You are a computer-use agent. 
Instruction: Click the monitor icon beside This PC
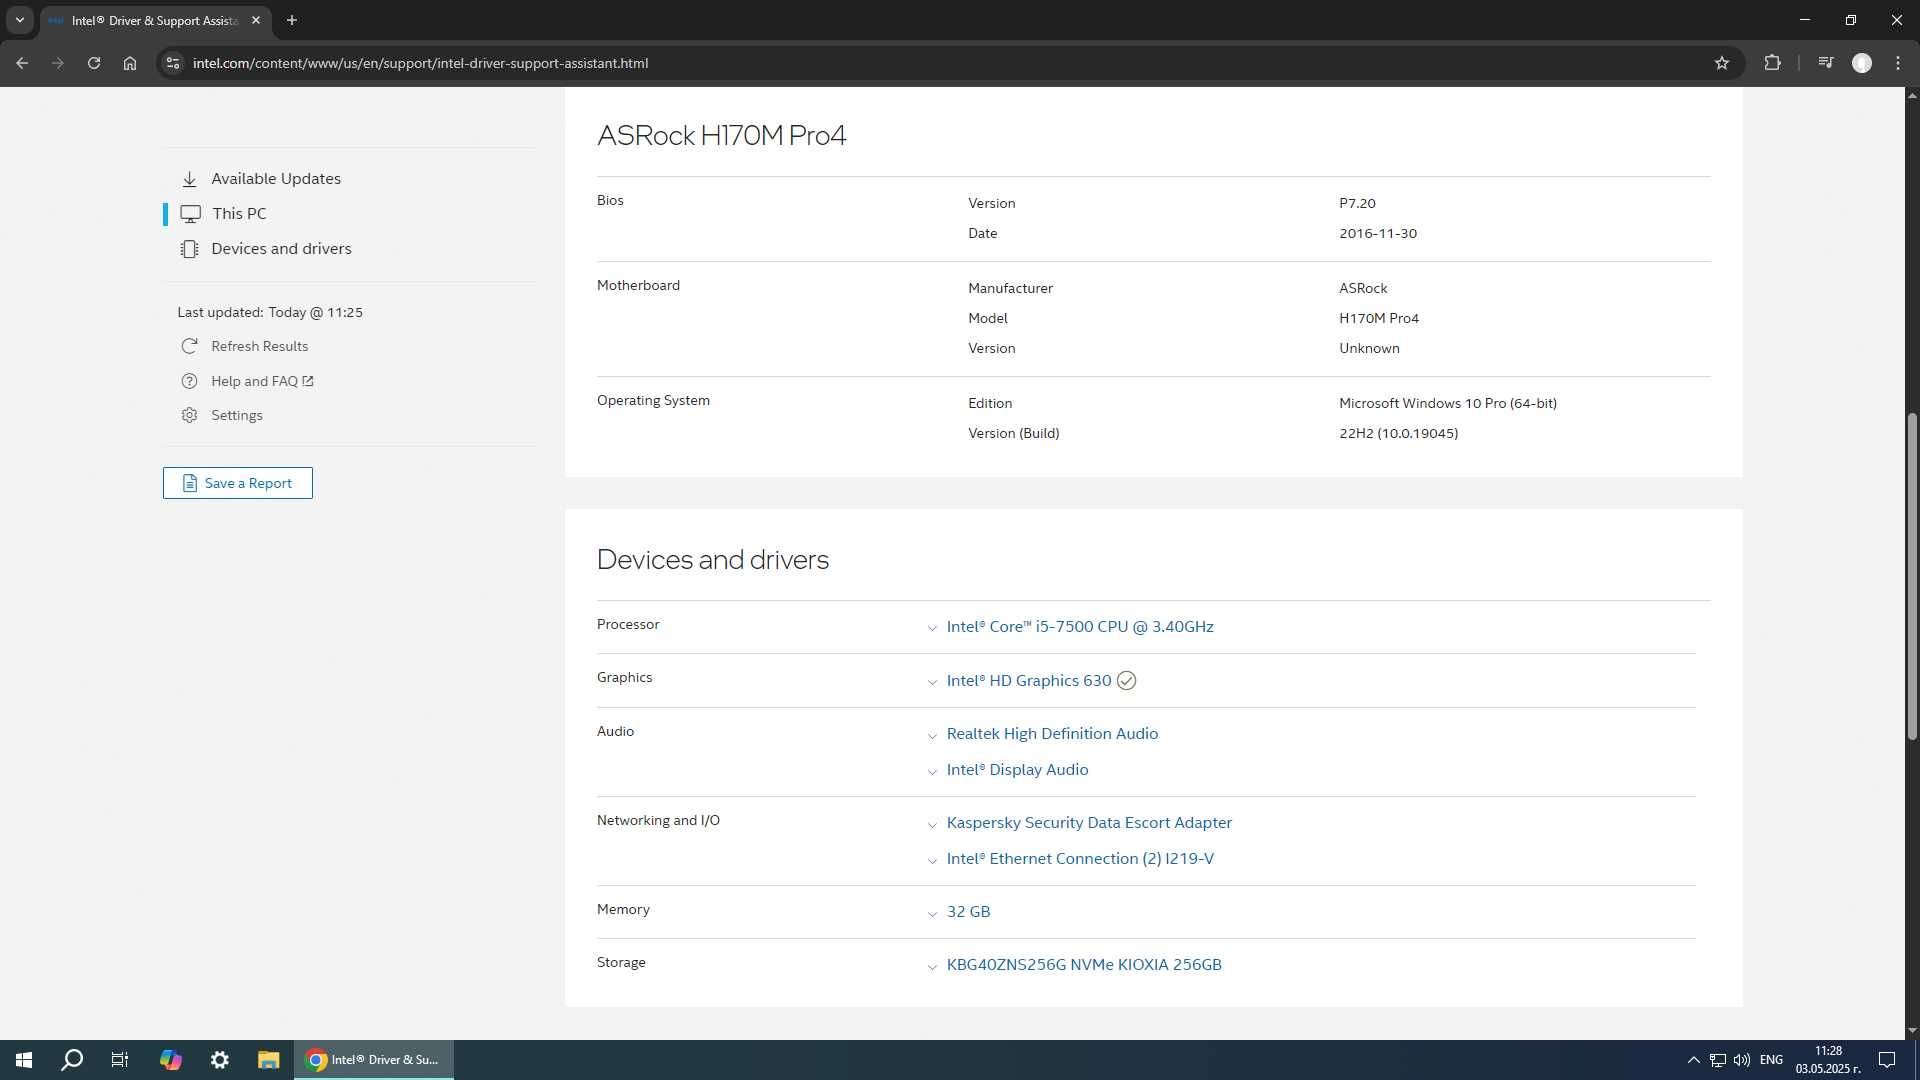click(190, 213)
